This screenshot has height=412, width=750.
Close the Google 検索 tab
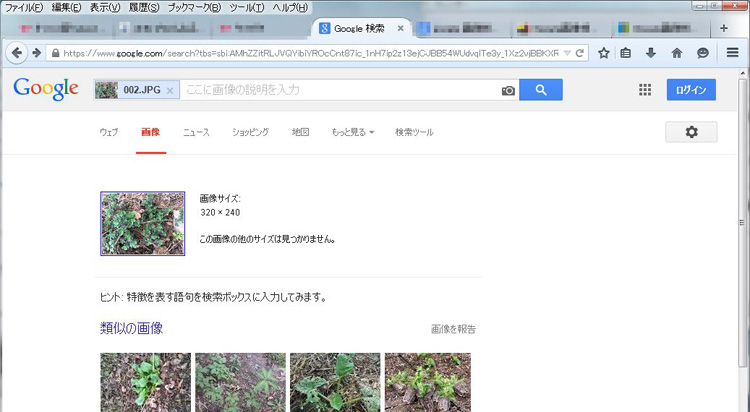pyautogui.click(x=400, y=29)
